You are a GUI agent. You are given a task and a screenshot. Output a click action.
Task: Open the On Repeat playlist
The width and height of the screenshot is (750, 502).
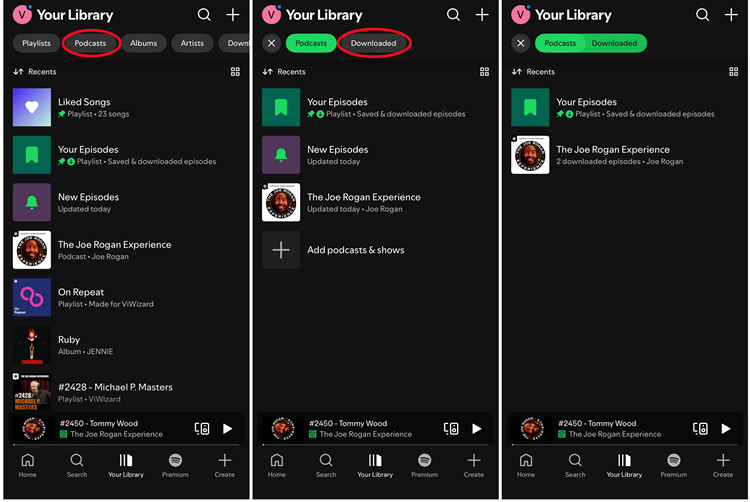point(126,297)
